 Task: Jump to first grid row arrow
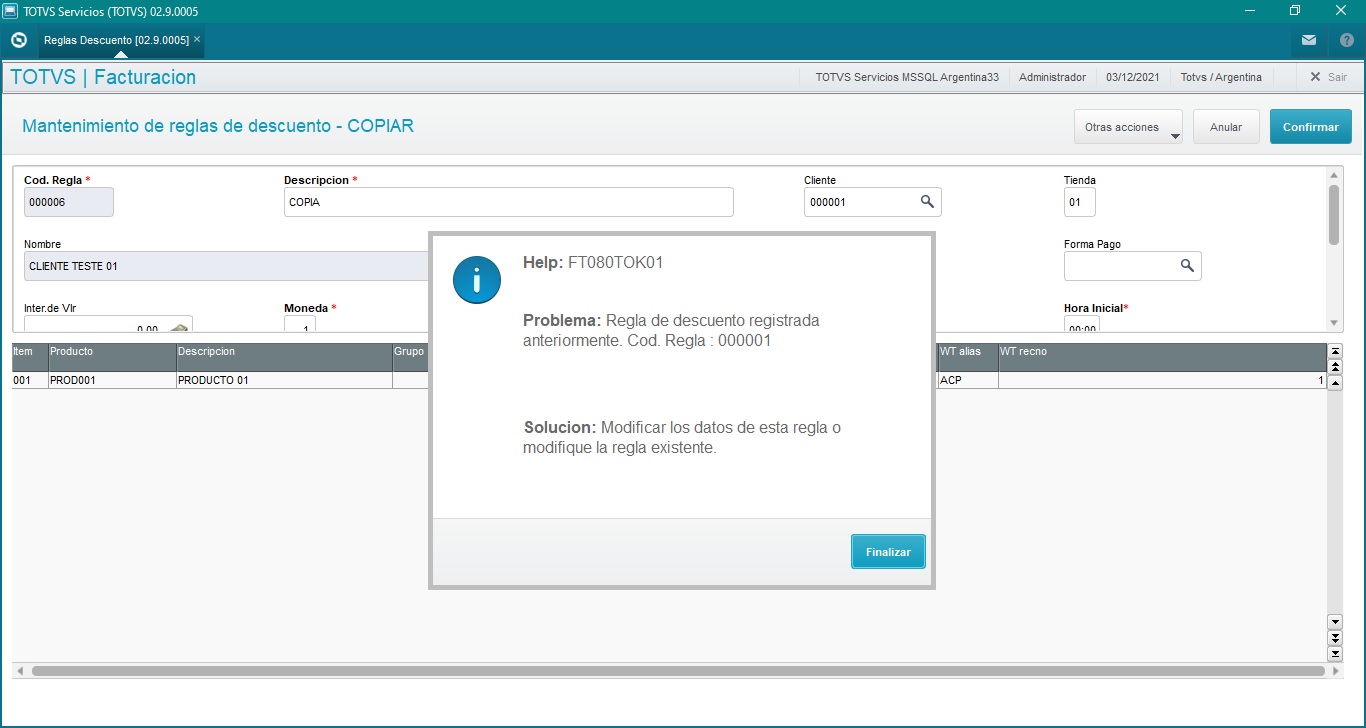click(1334, 351)
